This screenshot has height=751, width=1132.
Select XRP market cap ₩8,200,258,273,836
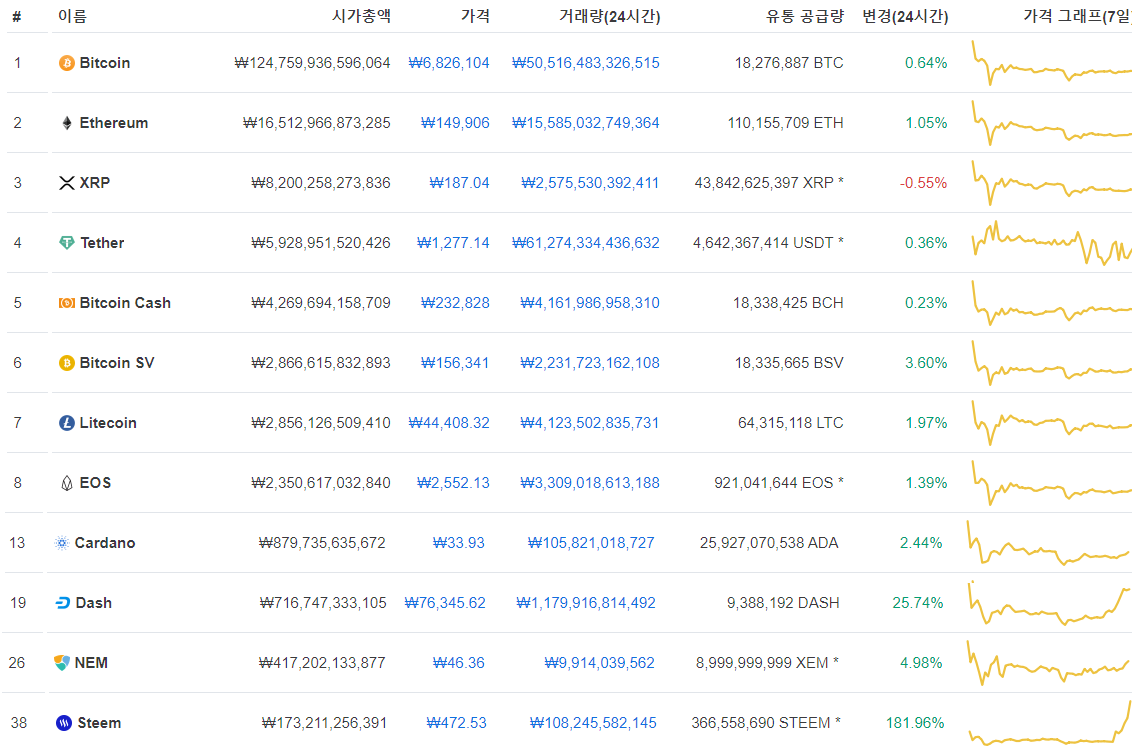point(321,183)
